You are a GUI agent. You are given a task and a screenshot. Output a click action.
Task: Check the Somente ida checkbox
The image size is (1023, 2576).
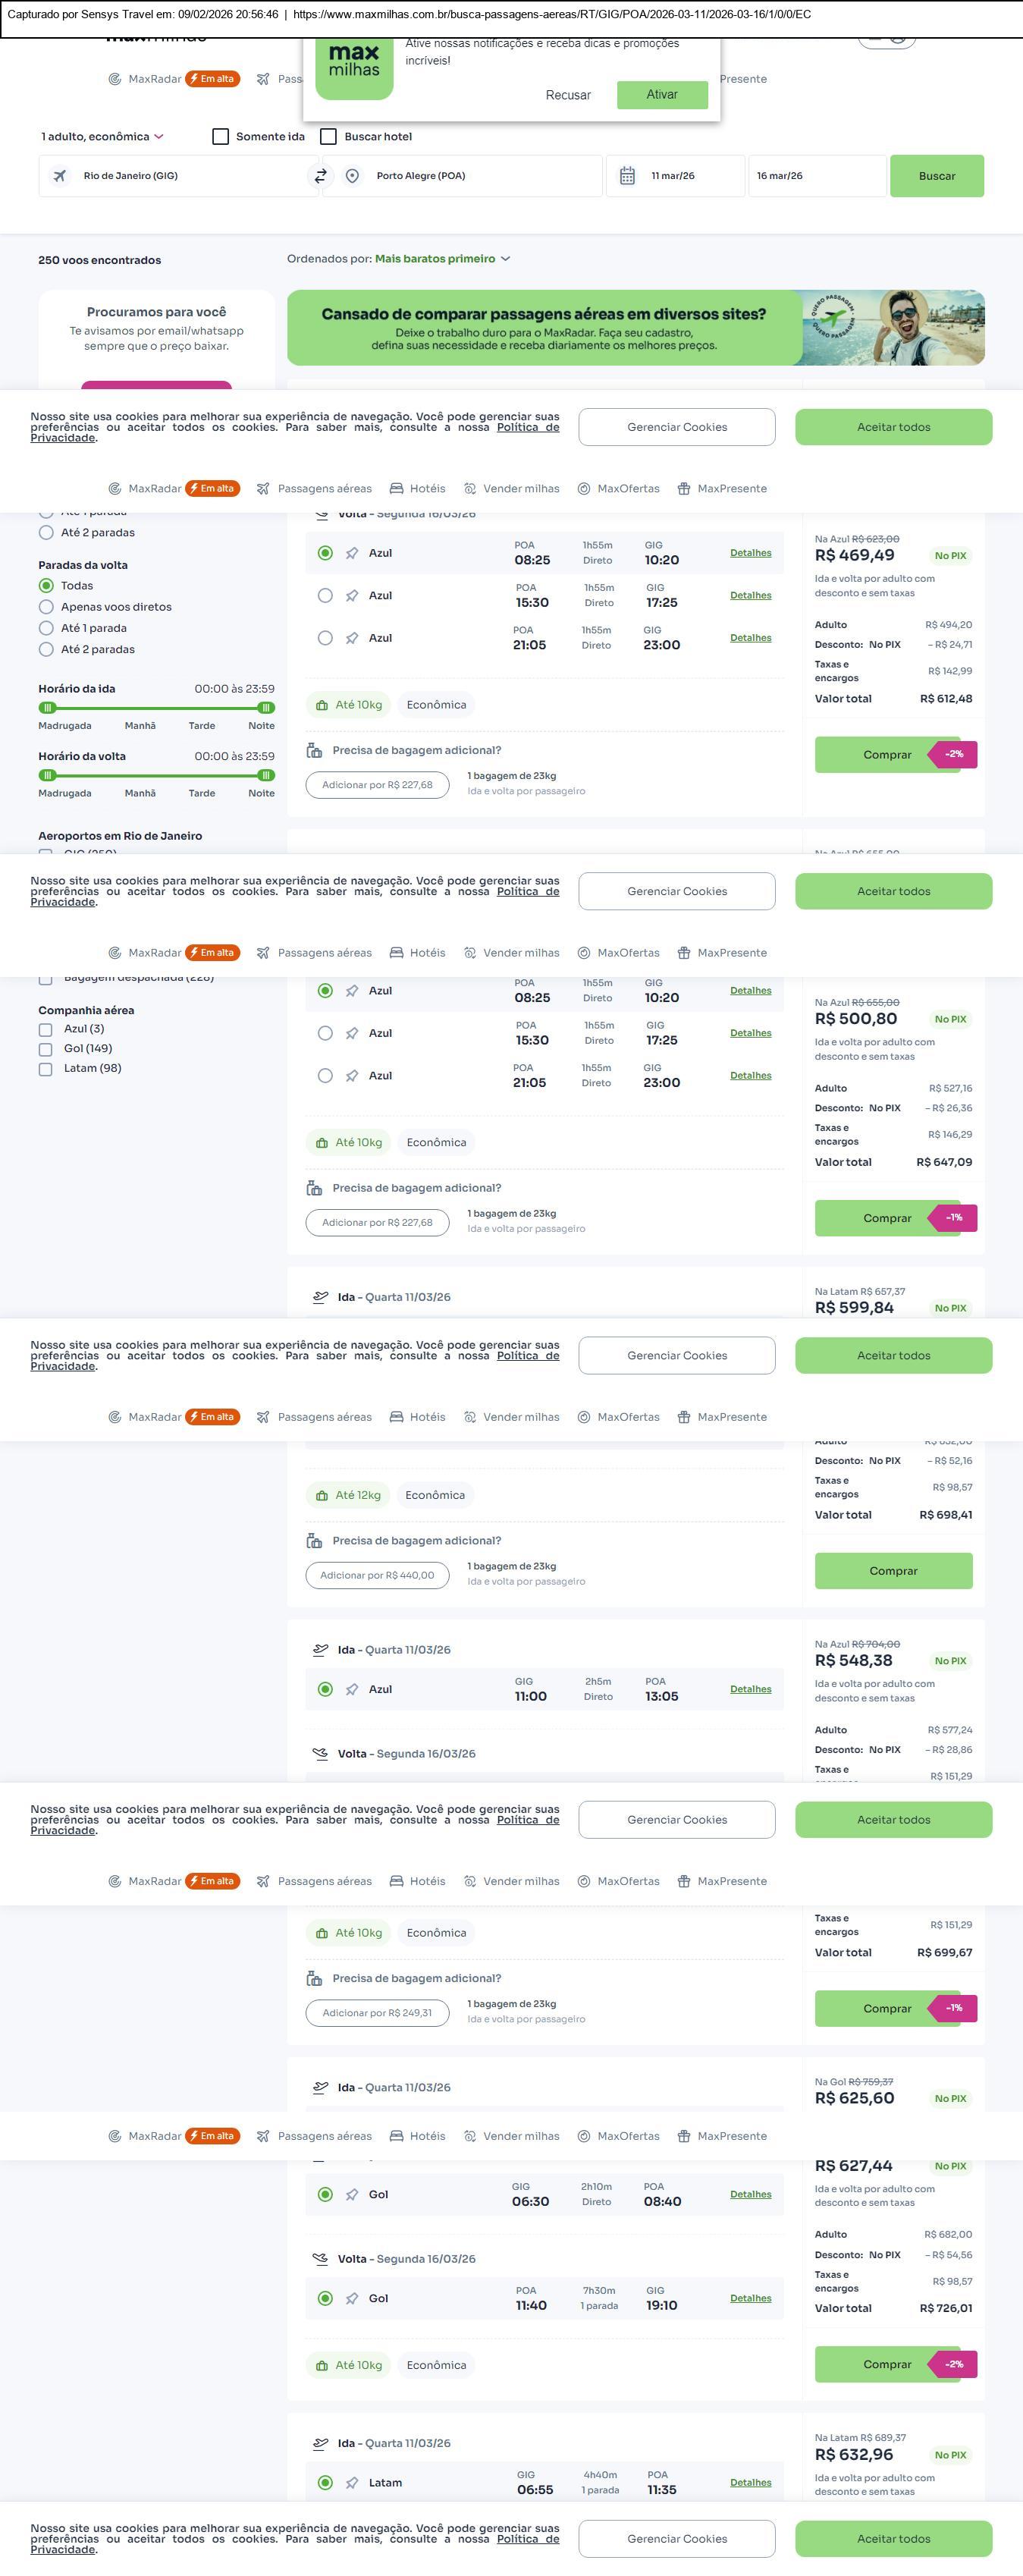point(221,137)
